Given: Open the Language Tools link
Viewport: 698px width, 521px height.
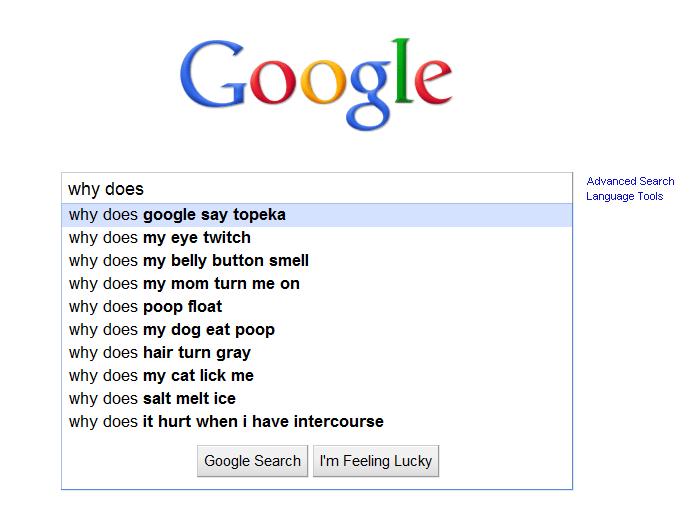Looking at the screenshot, I should pos(625,196).
